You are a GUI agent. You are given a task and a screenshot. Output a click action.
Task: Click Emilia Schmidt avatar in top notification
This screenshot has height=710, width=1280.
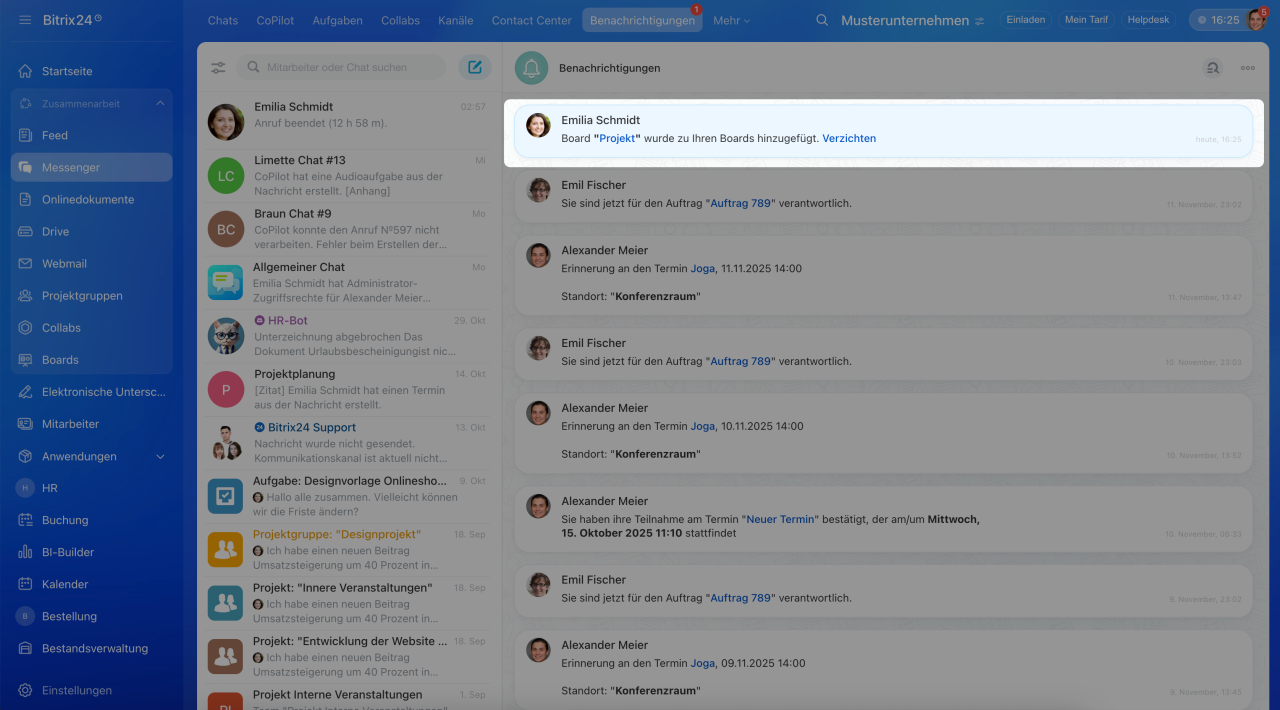tap(538, 125)
